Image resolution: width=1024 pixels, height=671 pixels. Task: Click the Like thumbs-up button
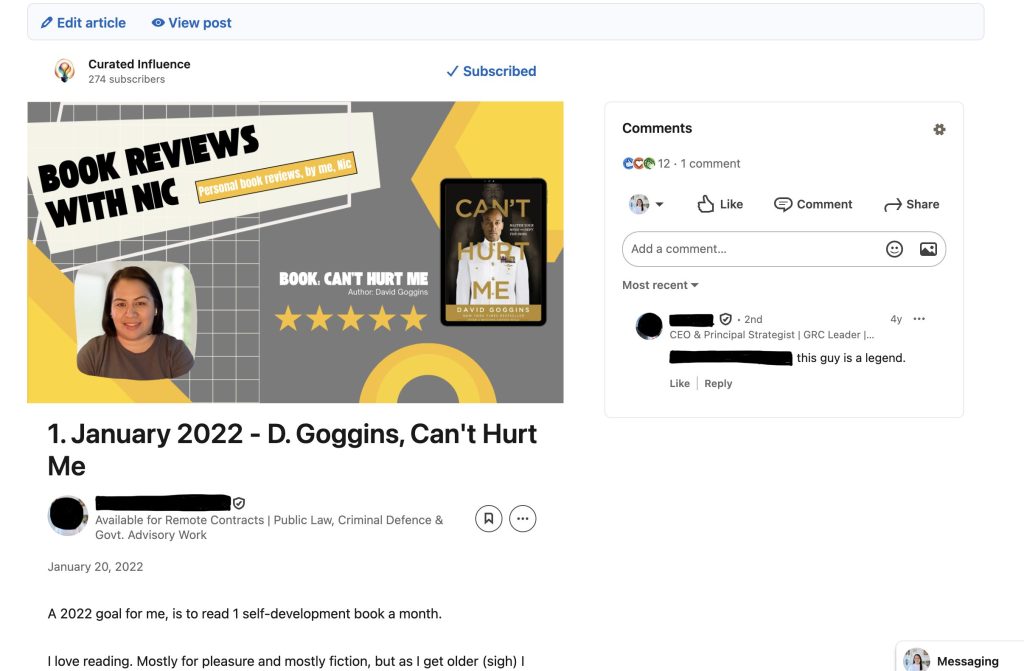point(720,204)
